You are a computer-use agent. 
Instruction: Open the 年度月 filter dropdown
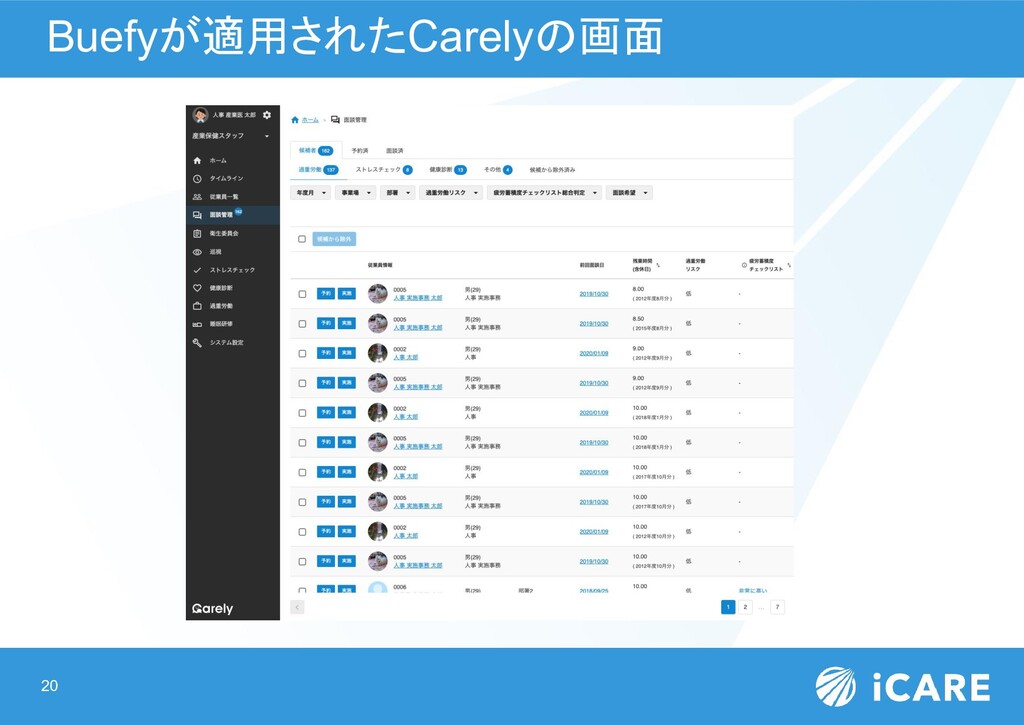point(310,193)
